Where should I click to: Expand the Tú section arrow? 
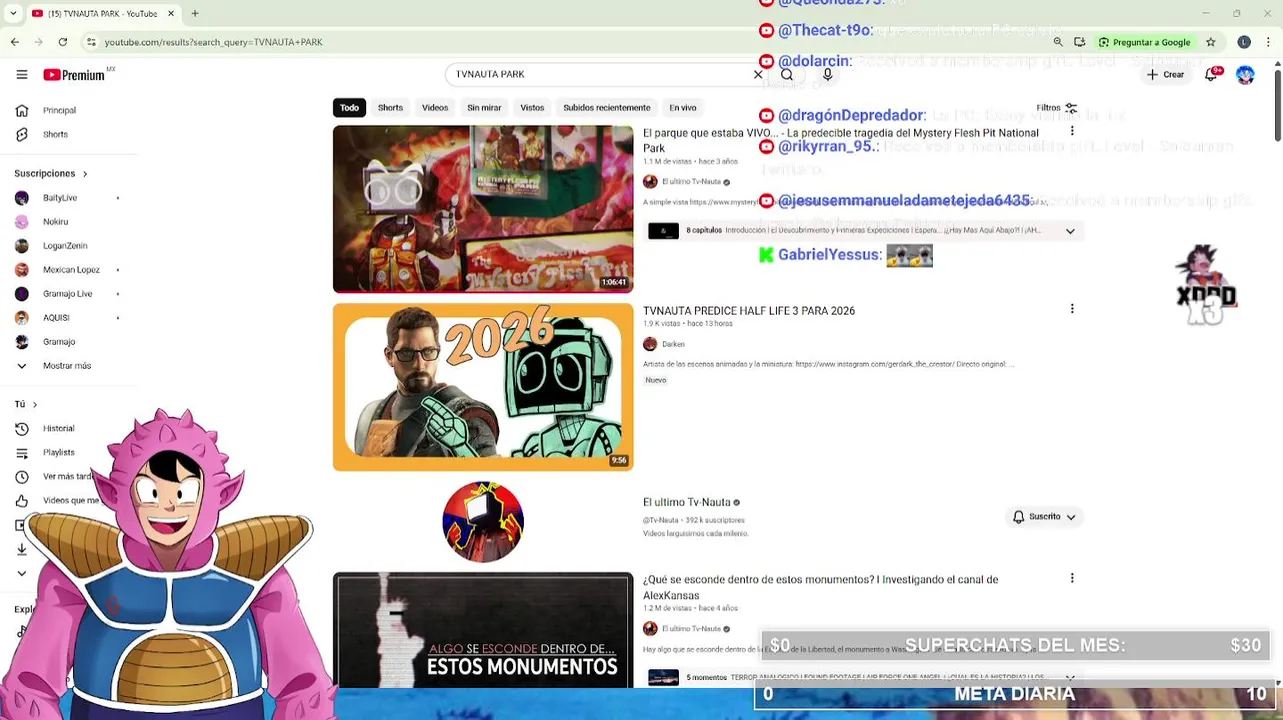(x=35, y=404)
